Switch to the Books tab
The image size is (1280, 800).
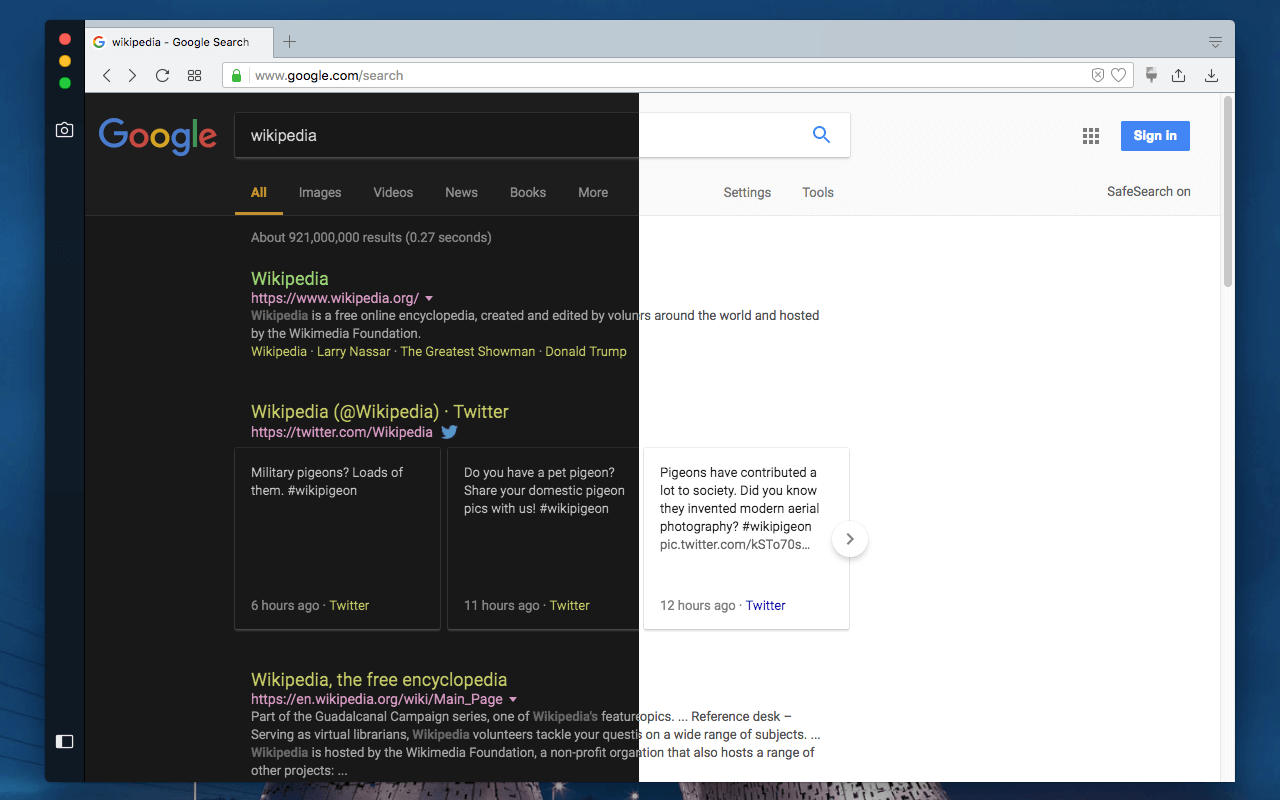click(528, 193)
